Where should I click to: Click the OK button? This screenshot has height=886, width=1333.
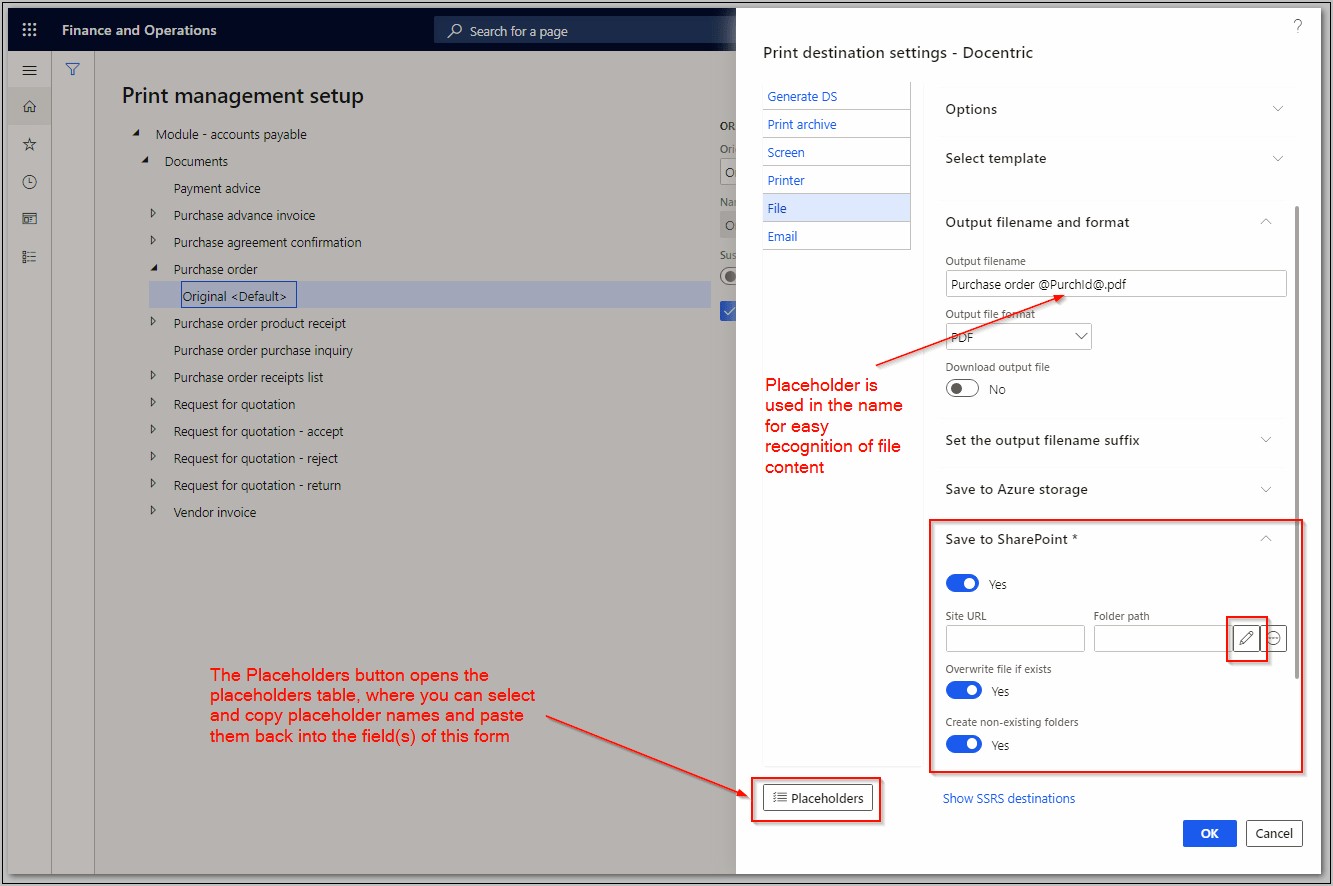point(1210,833)
